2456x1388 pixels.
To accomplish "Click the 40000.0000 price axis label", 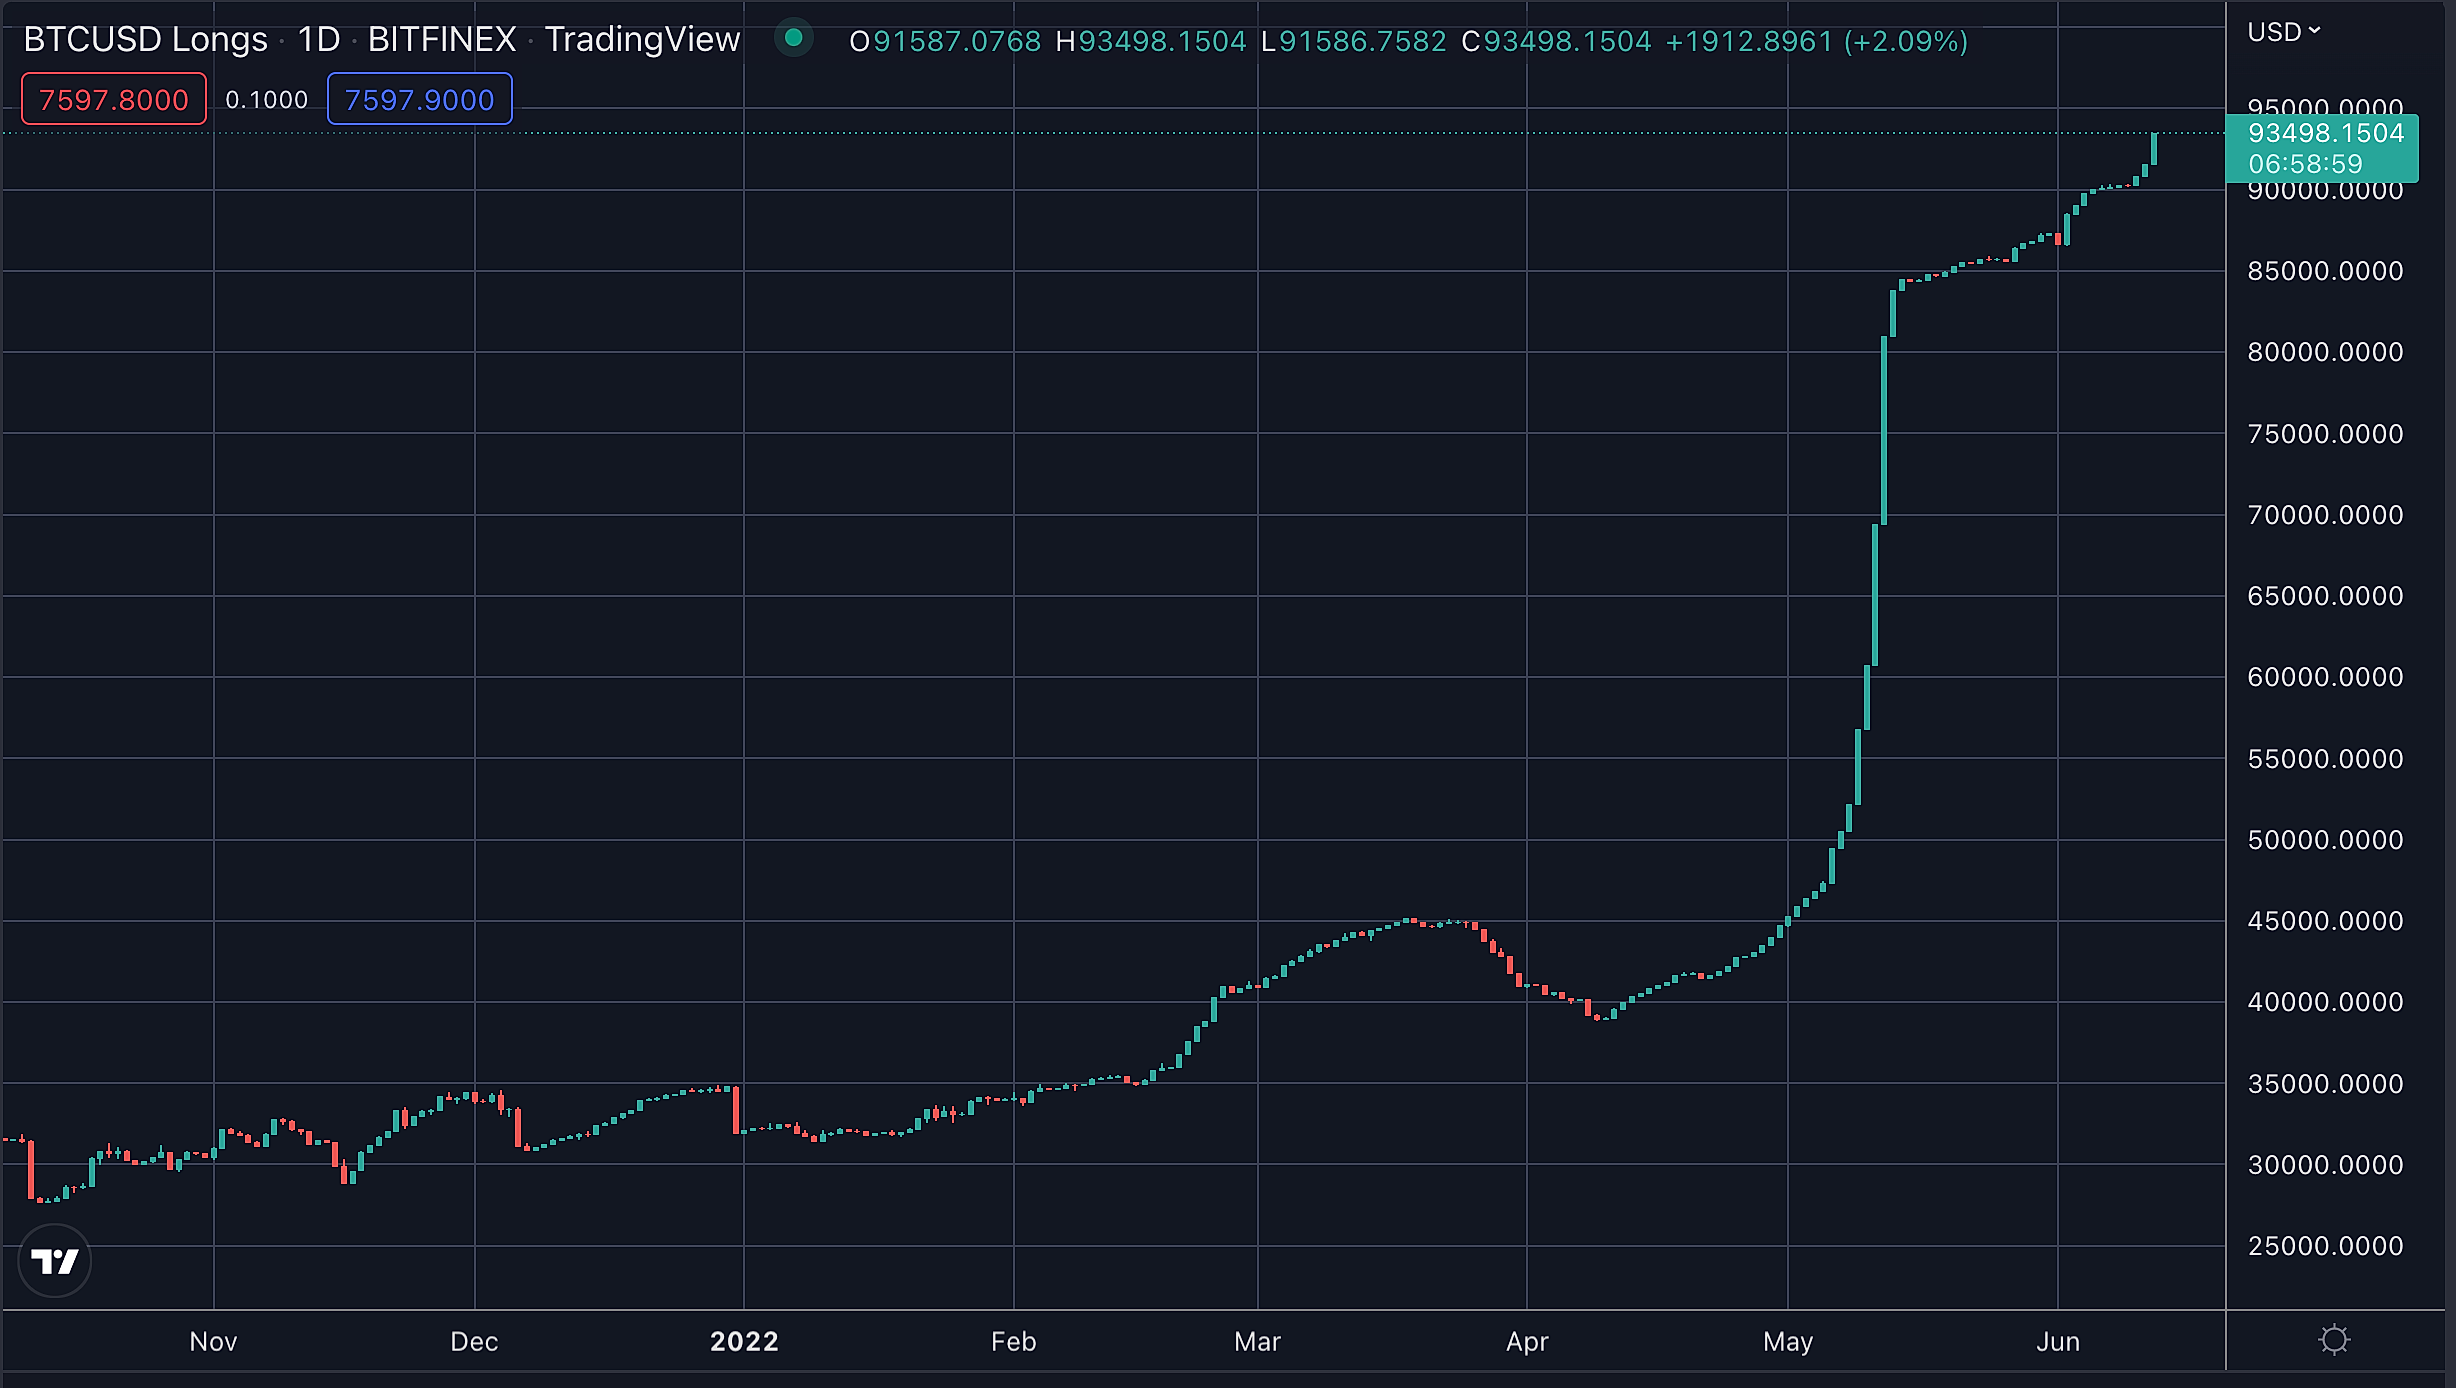I will (x=2325, y=1002).
